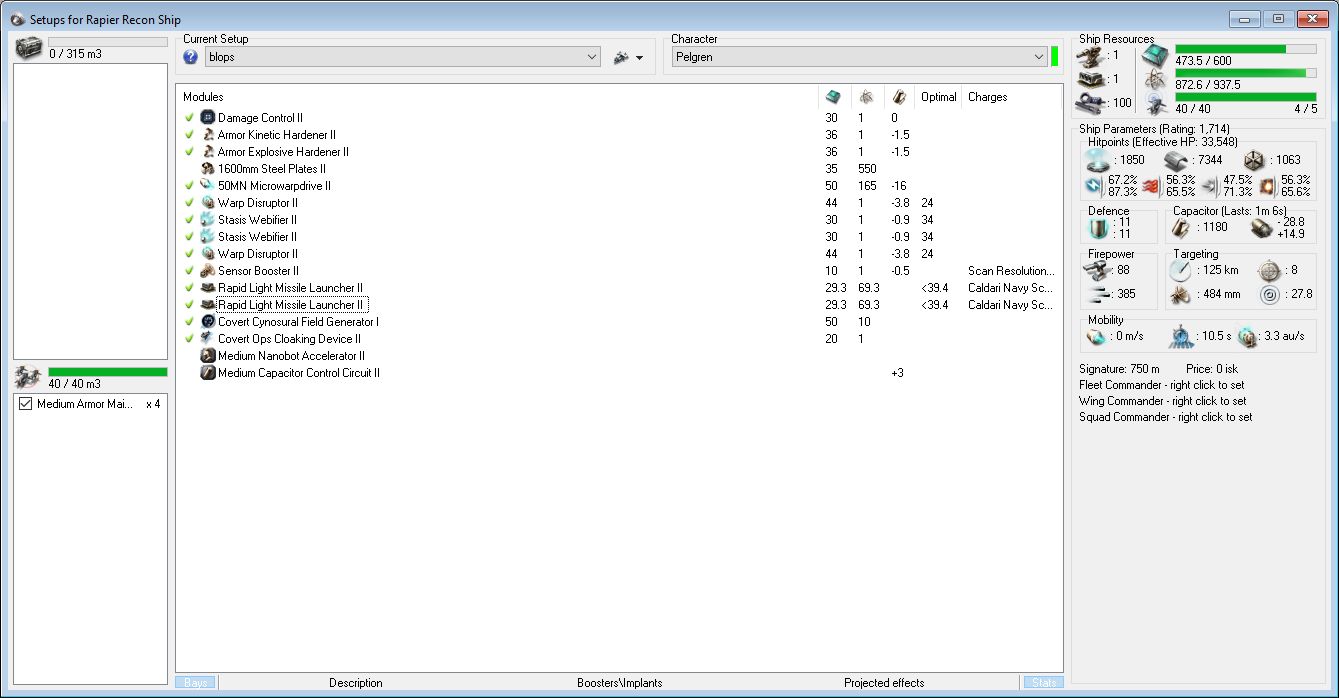
Task: Click the cargo bay crate icon
Action: 29,47
